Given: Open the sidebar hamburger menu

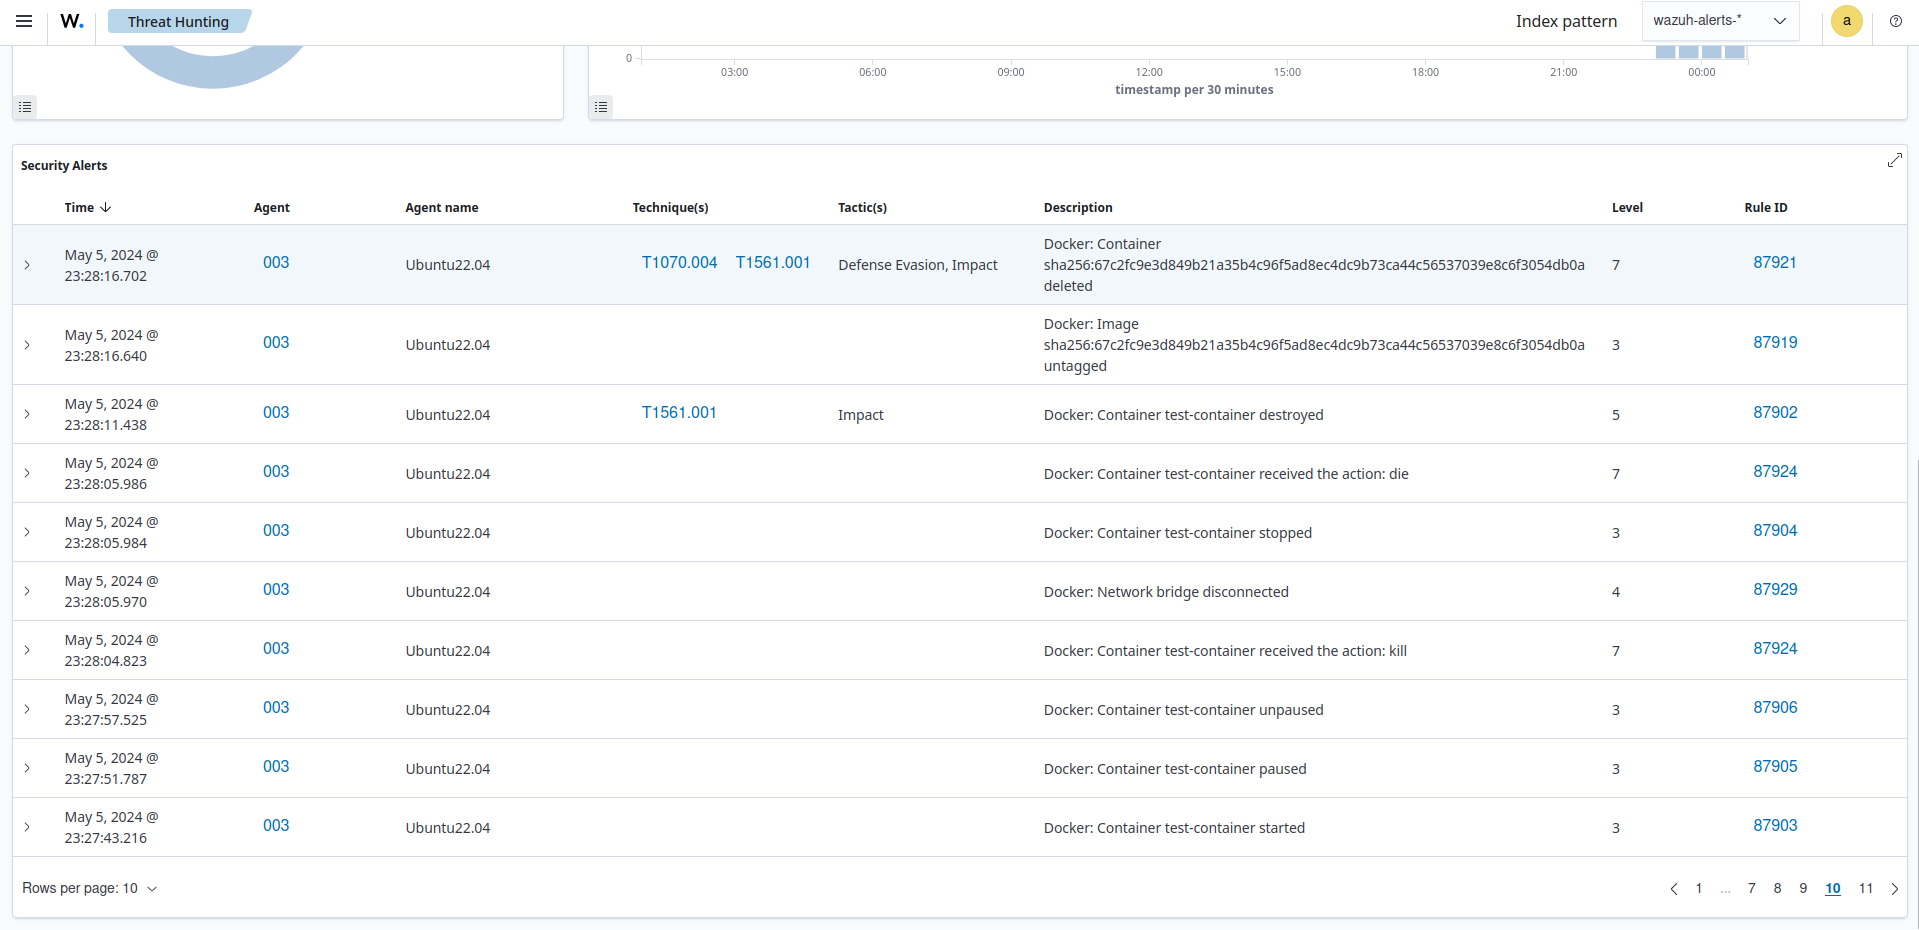Looking at the screenshot, I should tap(24, 20).
